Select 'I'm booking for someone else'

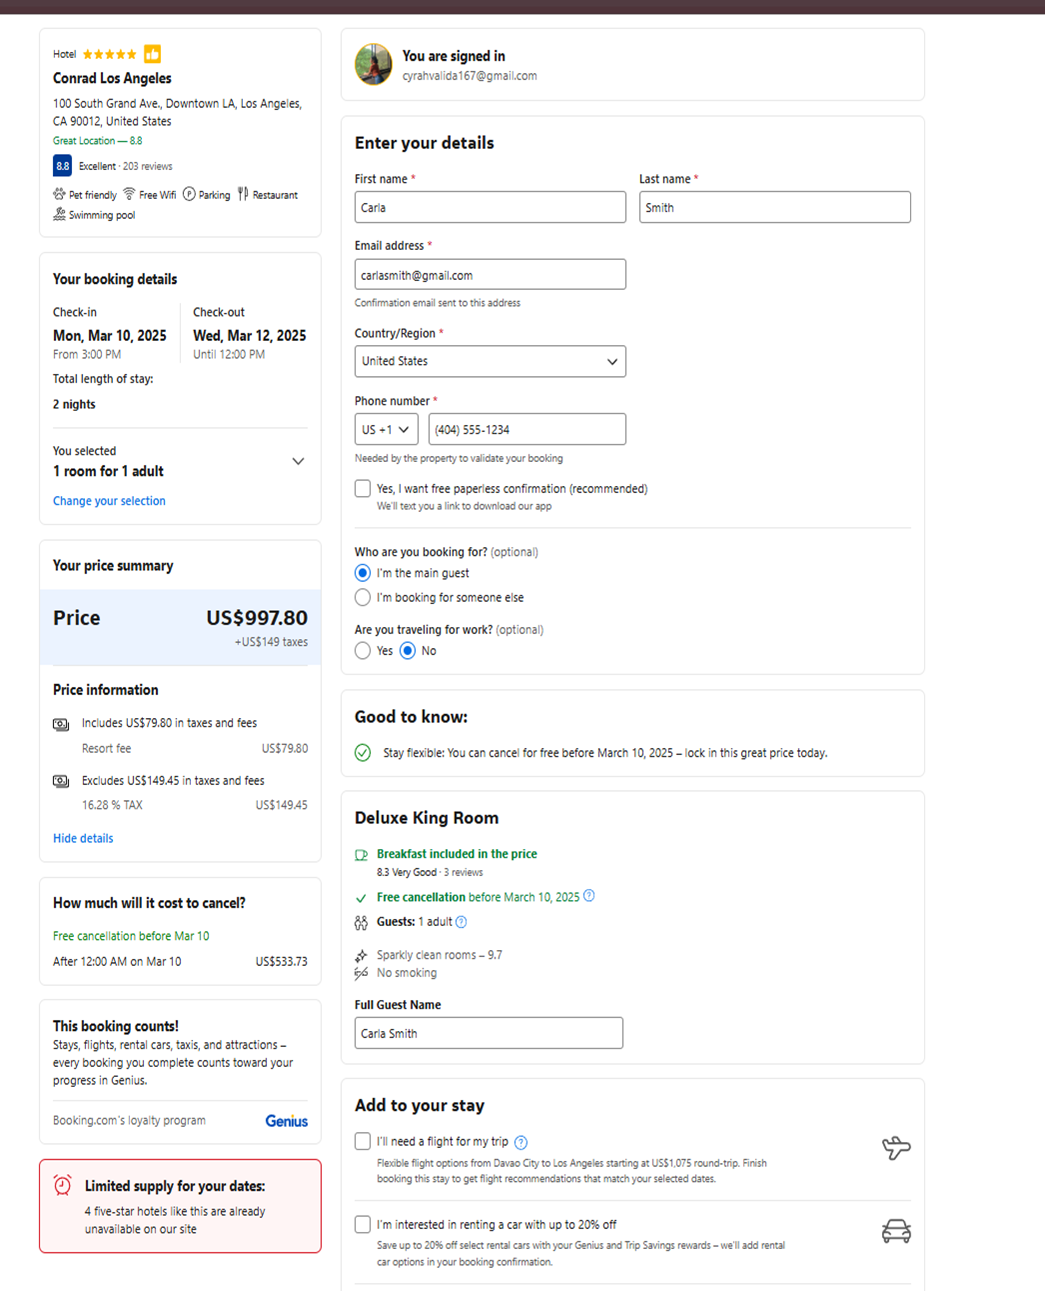[x=362, y=598]
